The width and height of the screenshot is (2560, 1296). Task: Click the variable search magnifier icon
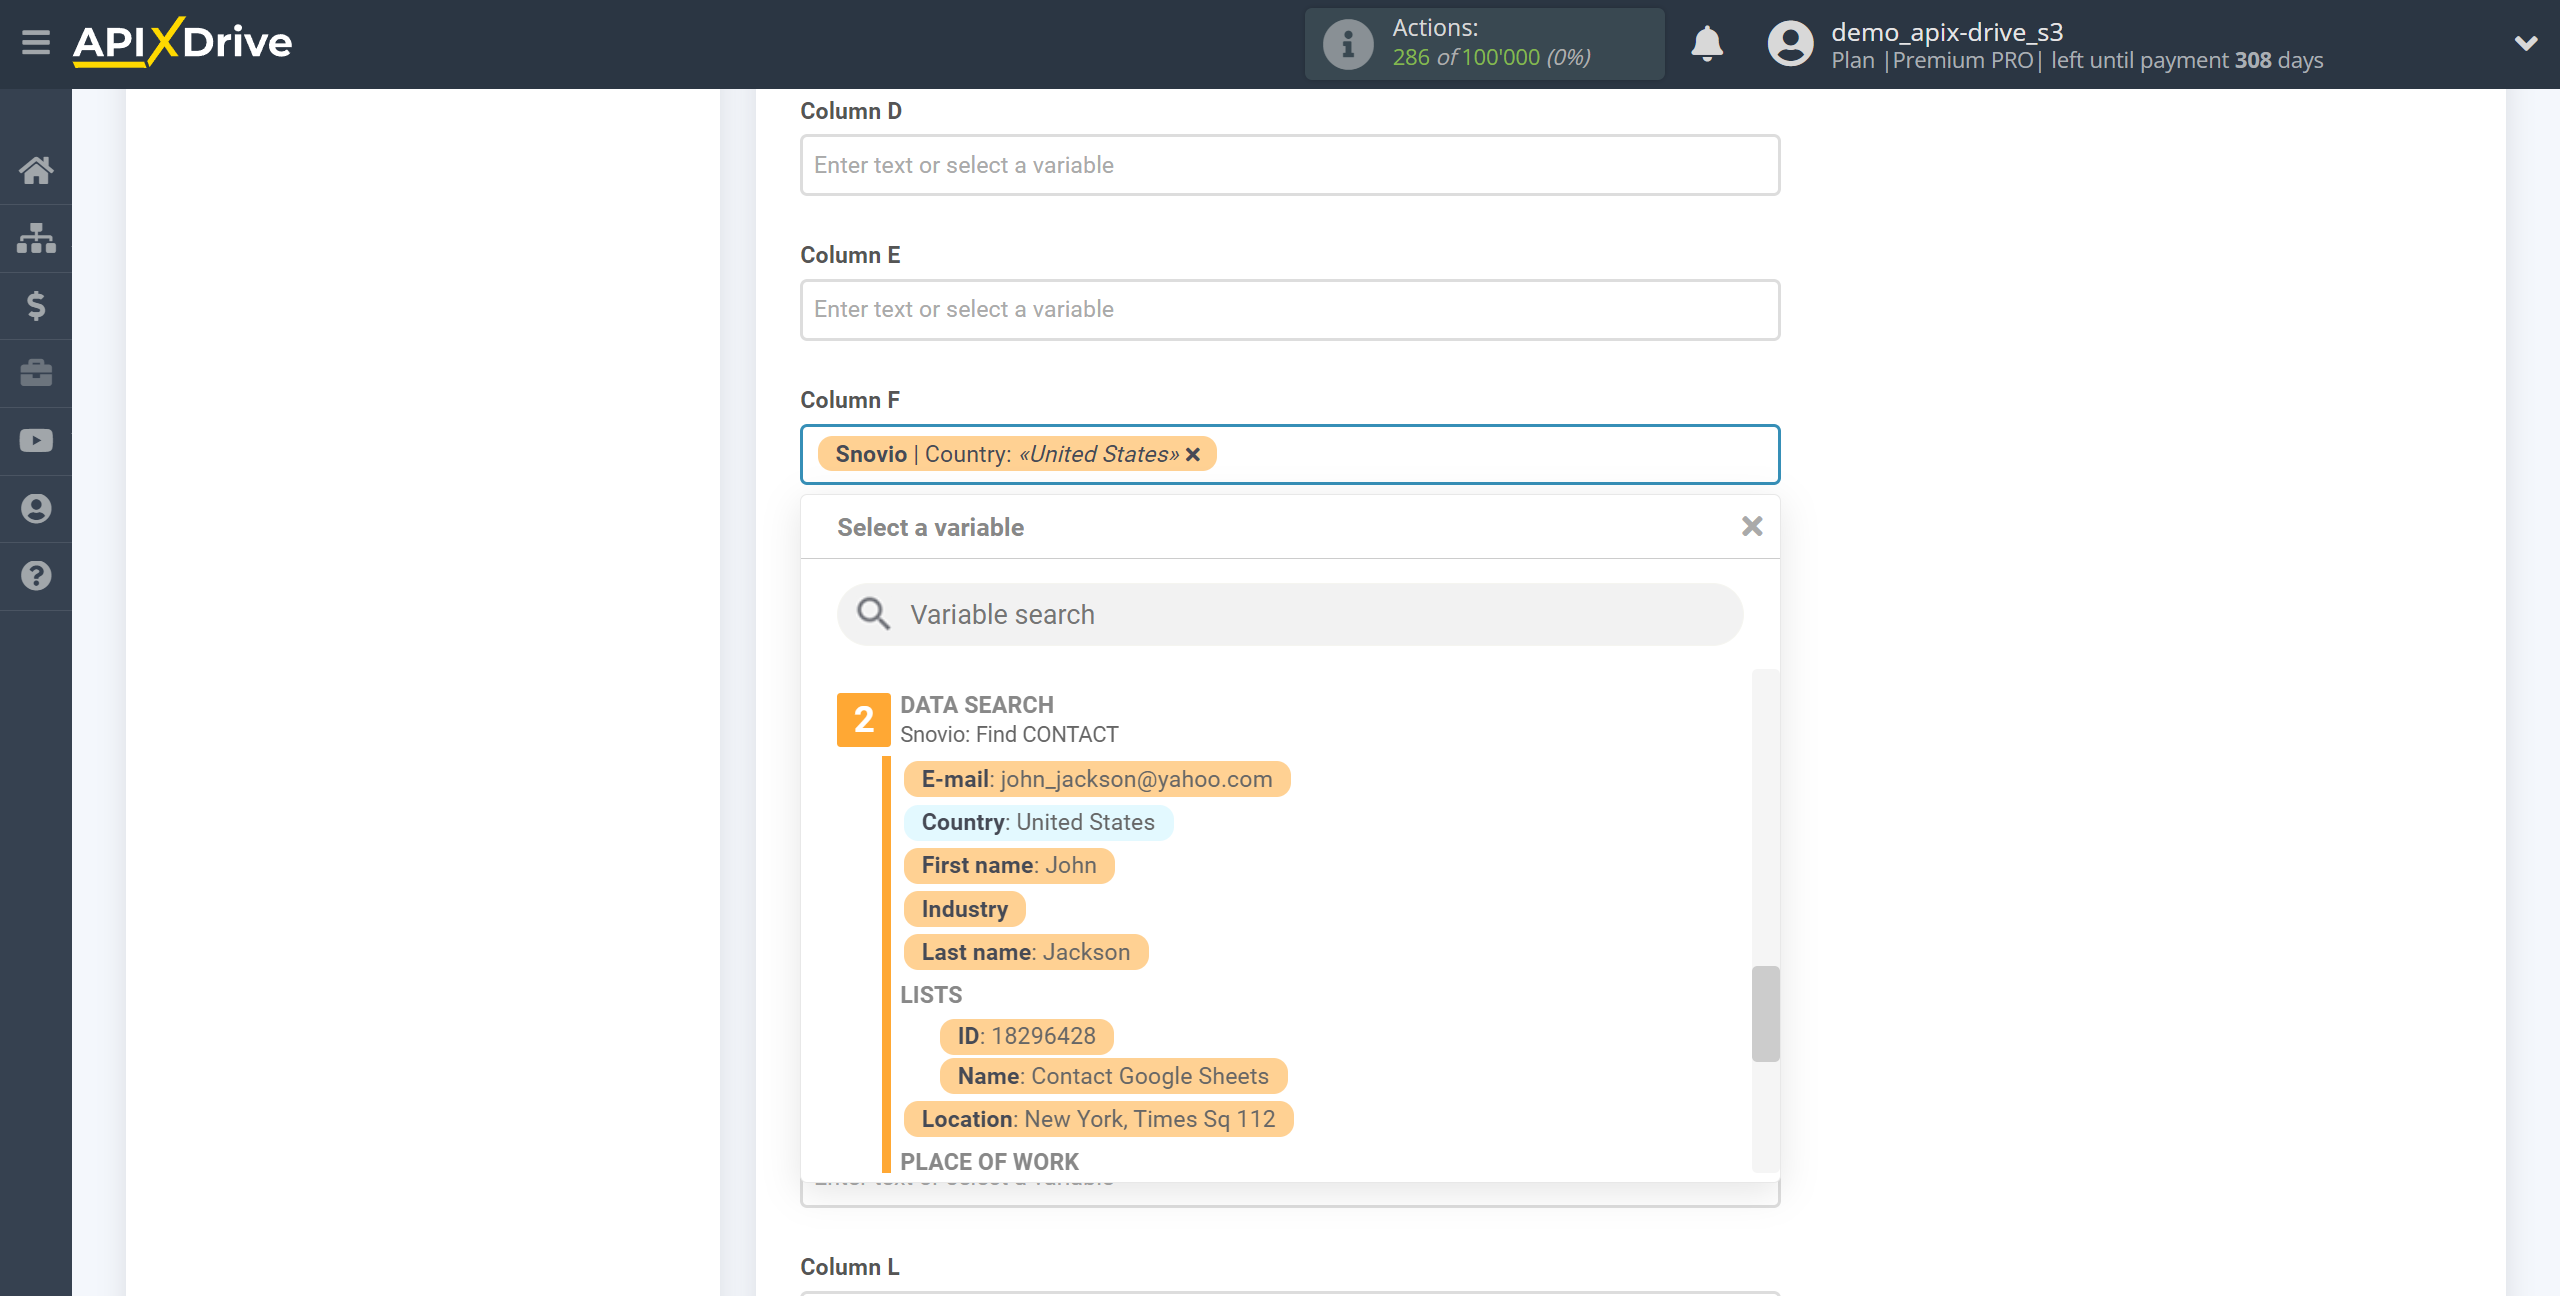pyautogui.click(x=873, y=614)
